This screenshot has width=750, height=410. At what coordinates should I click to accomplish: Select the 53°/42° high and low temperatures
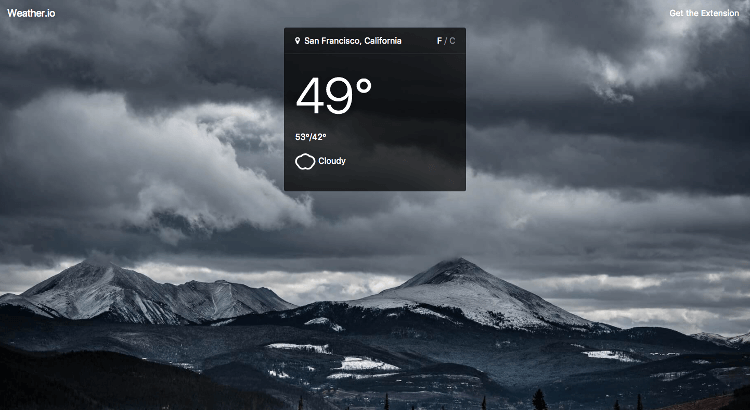pos(311,137)
